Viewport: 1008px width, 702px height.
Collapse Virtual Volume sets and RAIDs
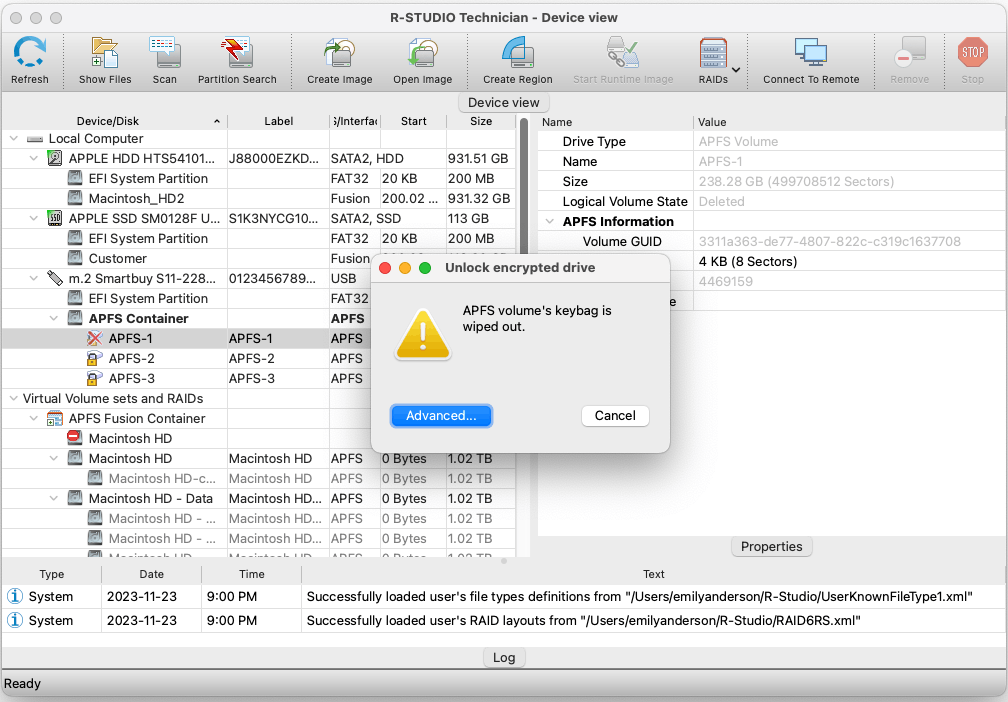coord(14,399)
